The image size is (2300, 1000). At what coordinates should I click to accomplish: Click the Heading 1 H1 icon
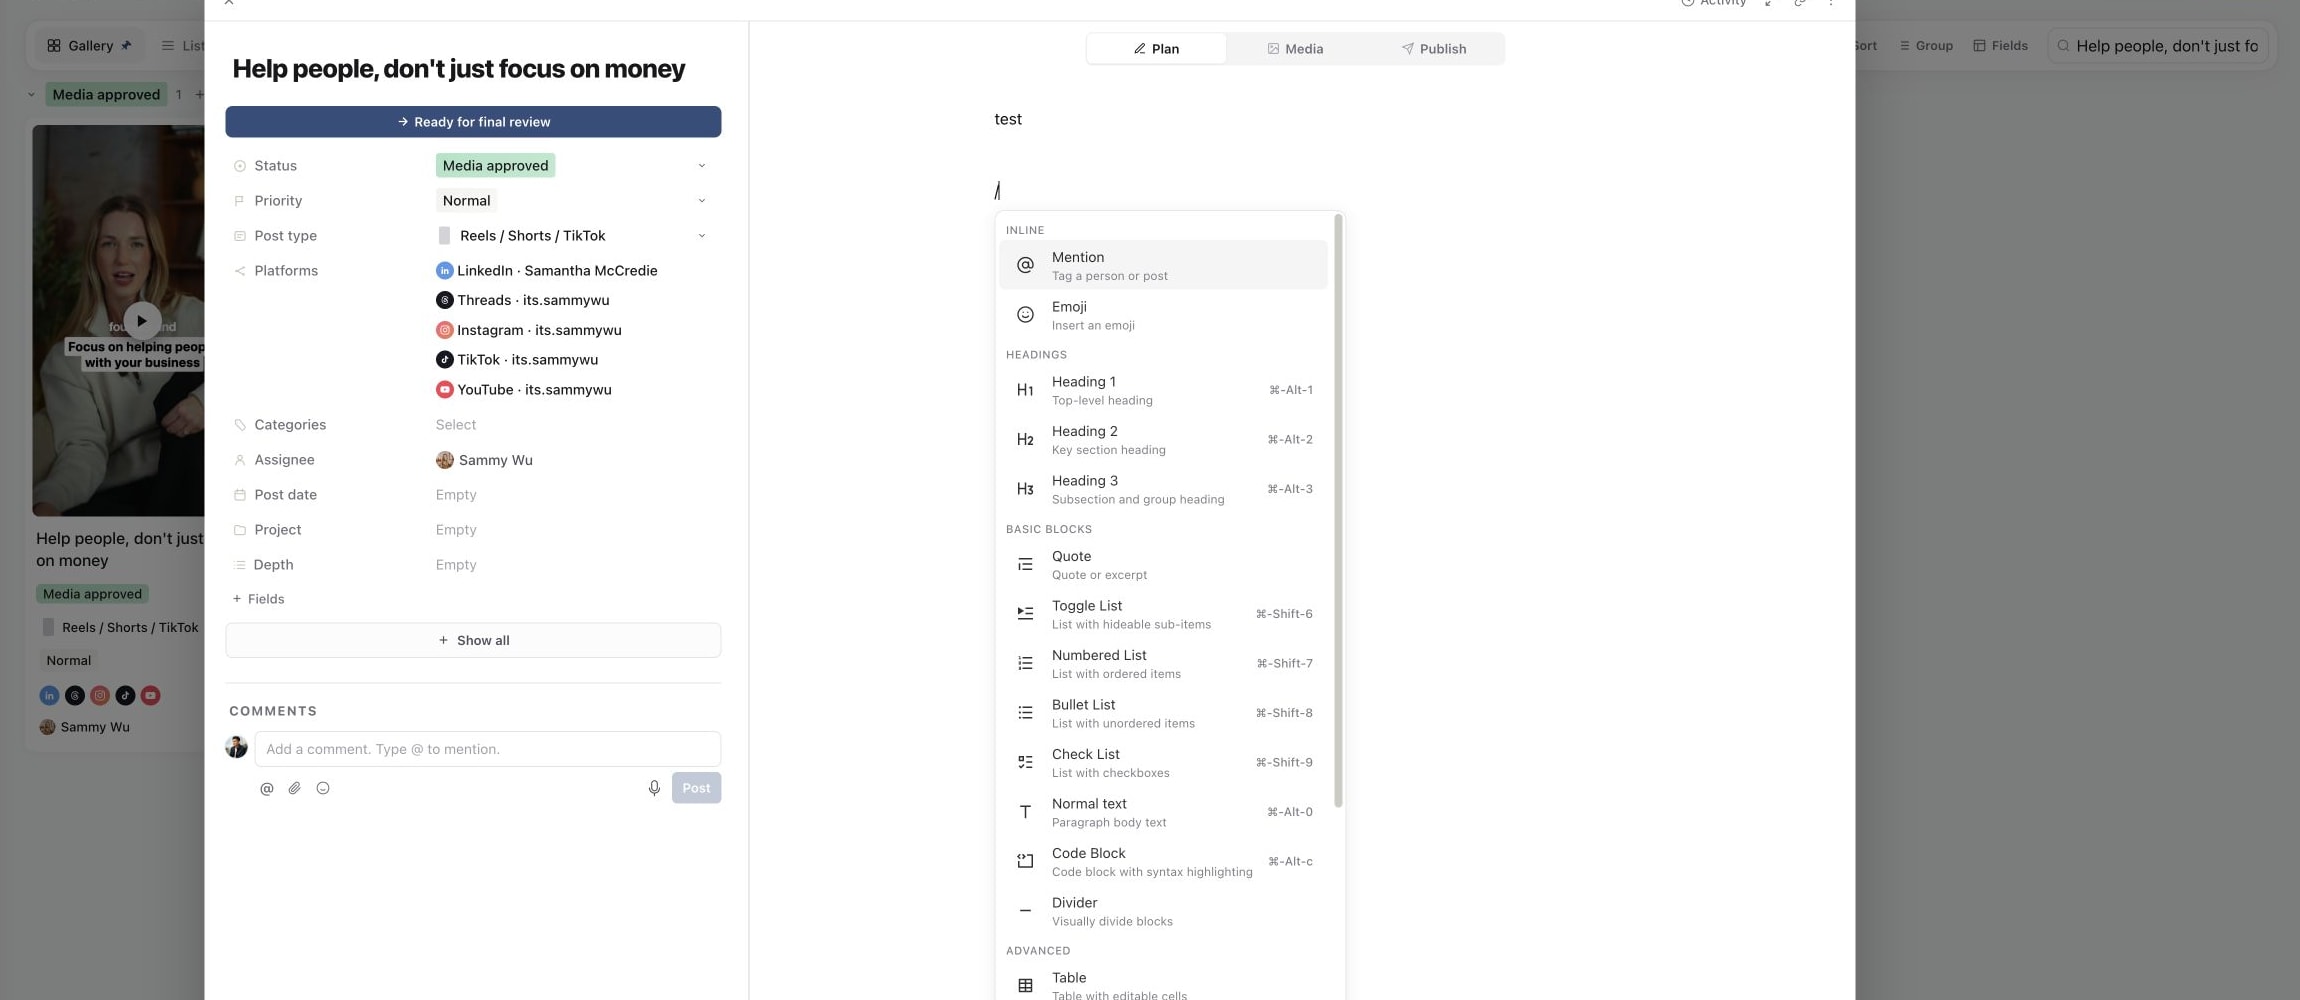pos(1025,390)
